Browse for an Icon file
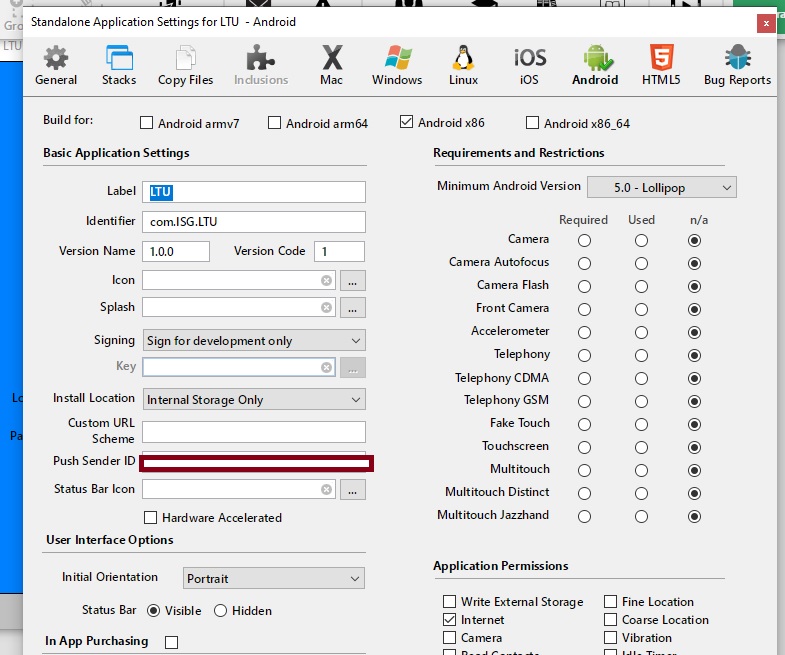 pyautogui.click(x=353, y=281)
